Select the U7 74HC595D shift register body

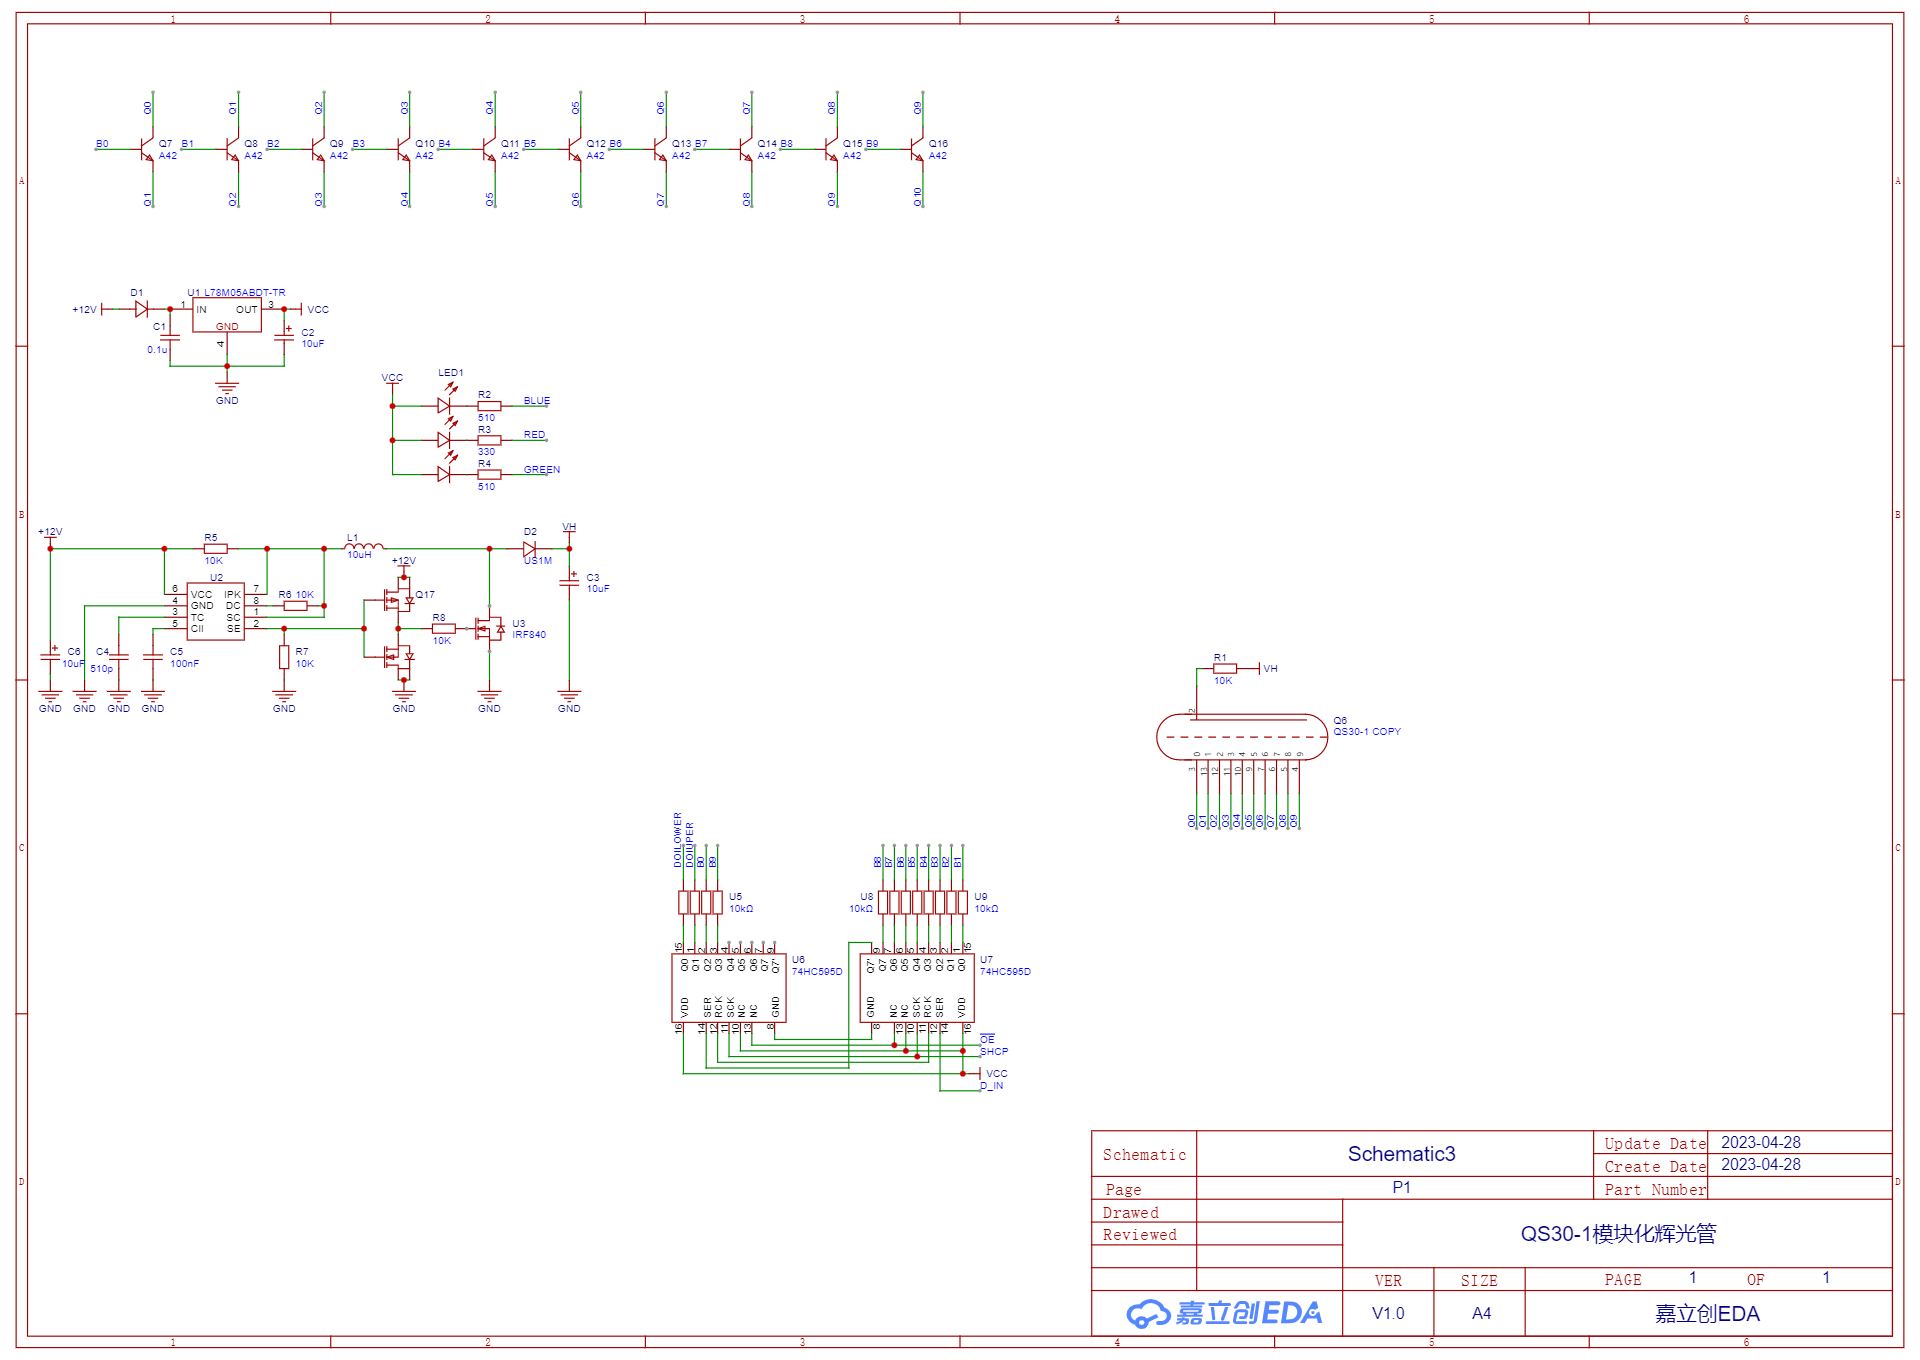917,988
